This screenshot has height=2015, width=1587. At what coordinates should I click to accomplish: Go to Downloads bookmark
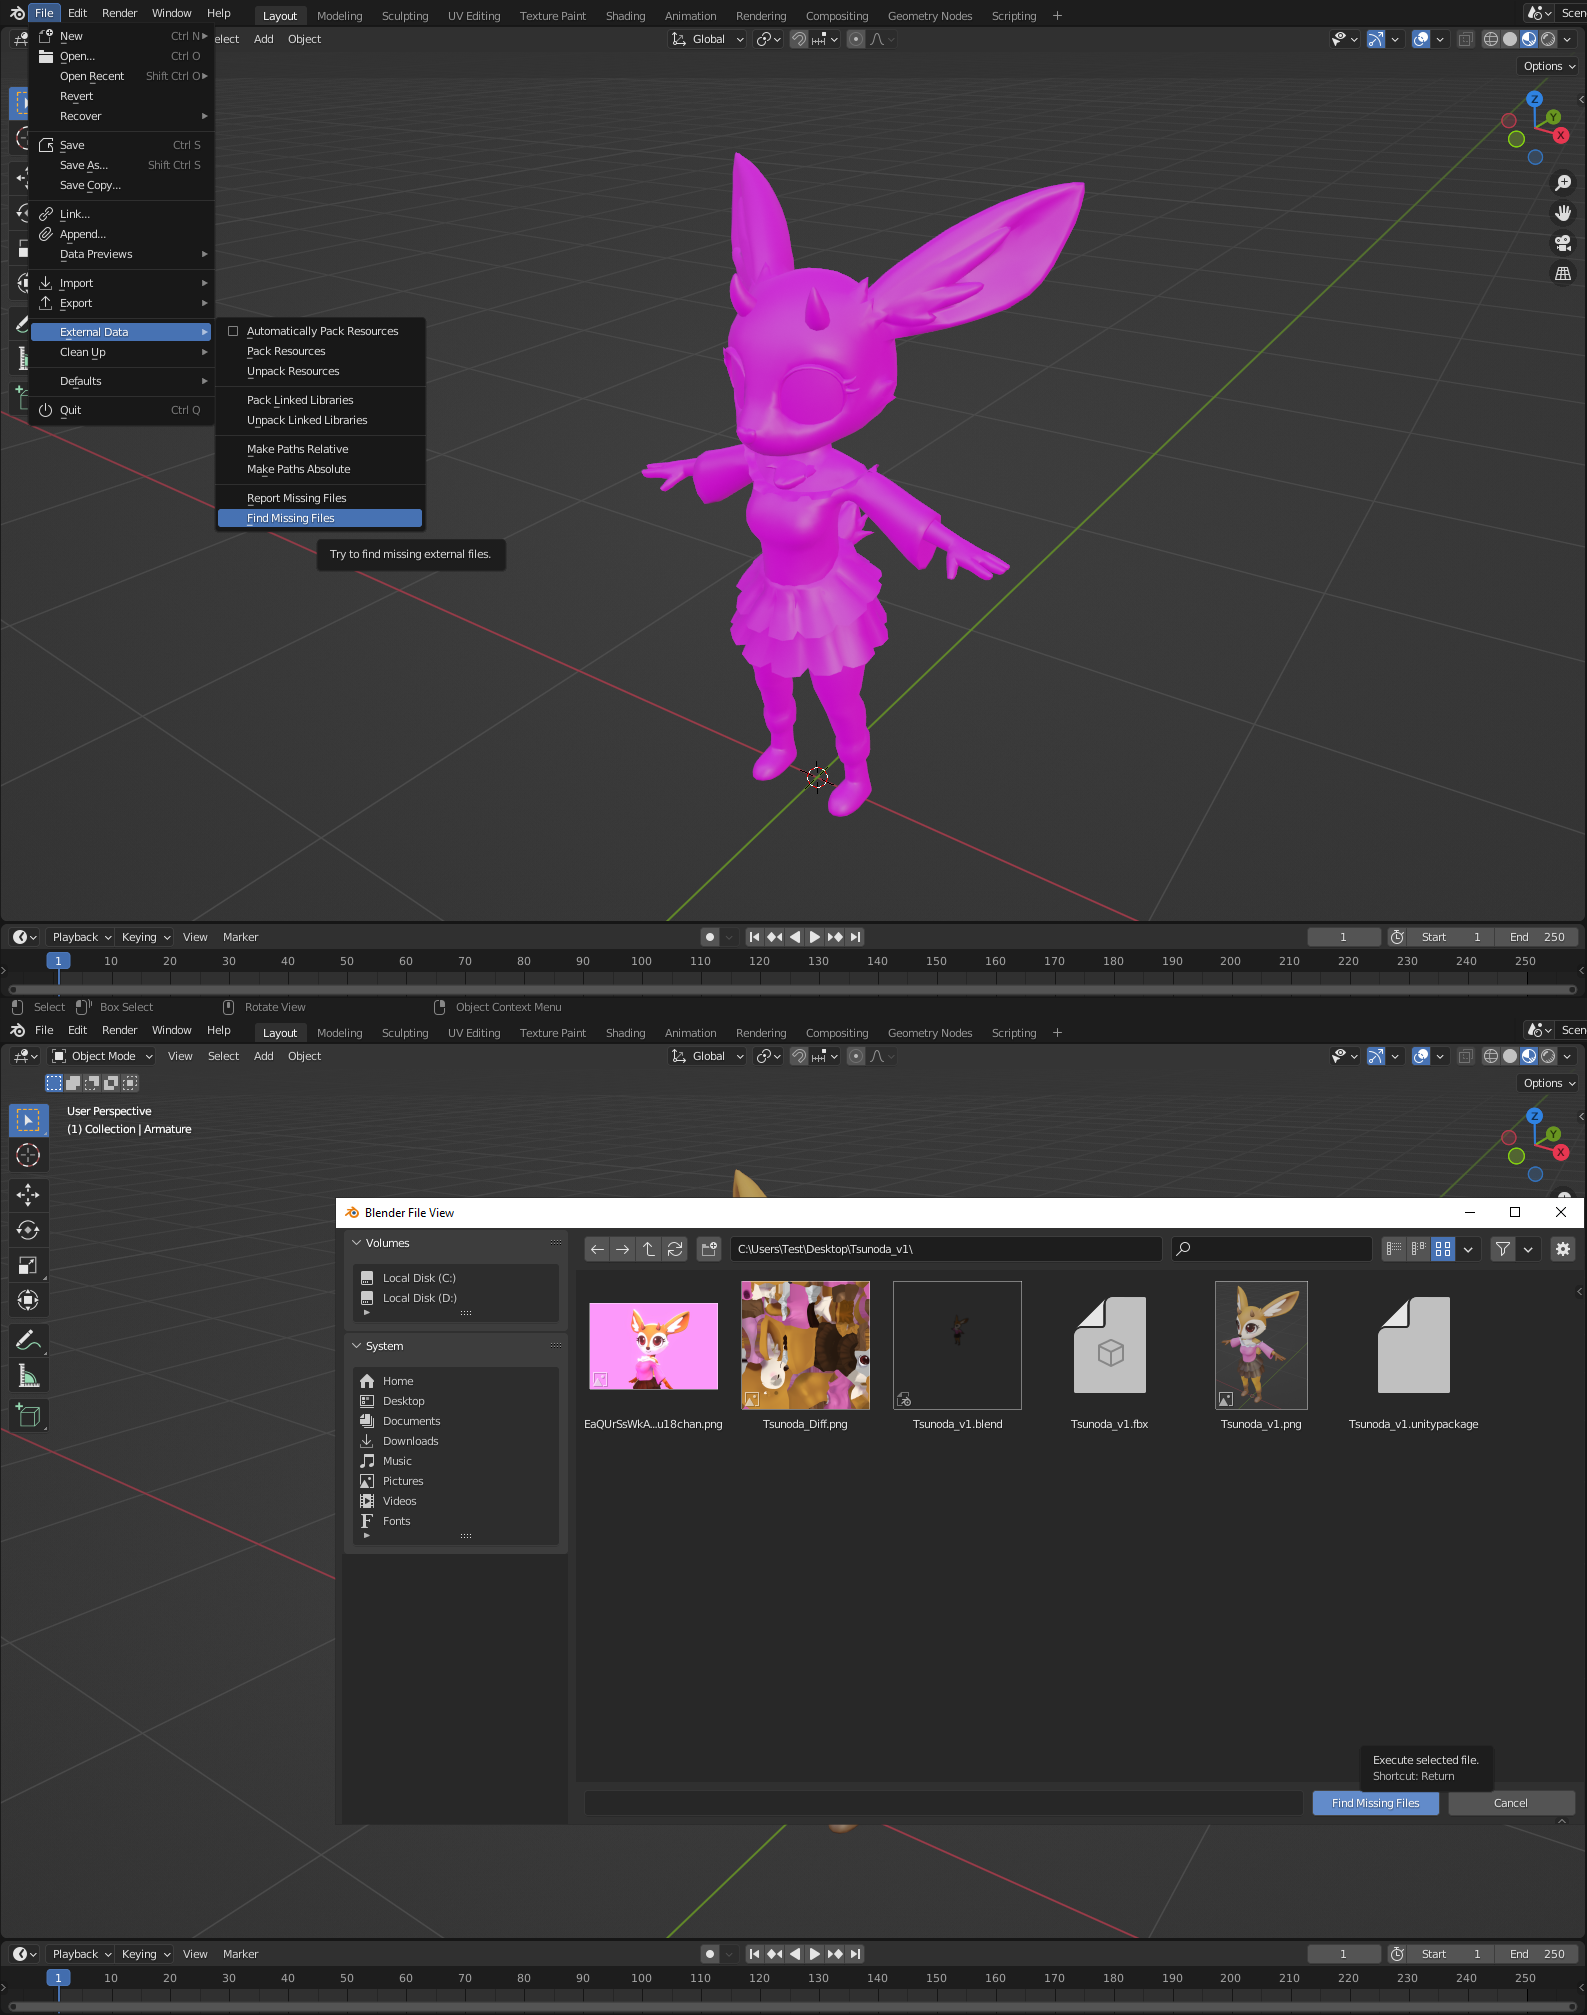(455, 1441)
